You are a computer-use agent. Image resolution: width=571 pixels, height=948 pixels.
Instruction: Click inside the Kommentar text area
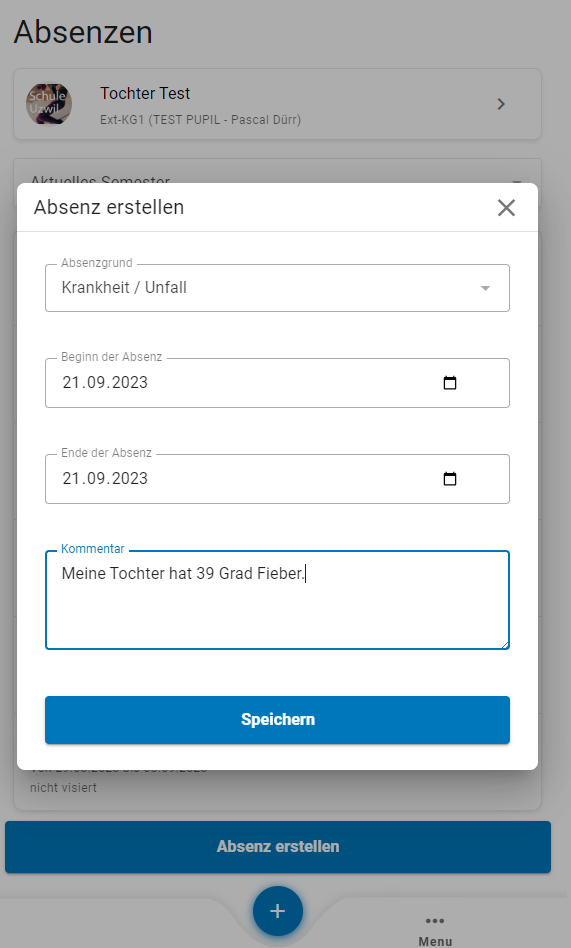(x=277, y=600)
